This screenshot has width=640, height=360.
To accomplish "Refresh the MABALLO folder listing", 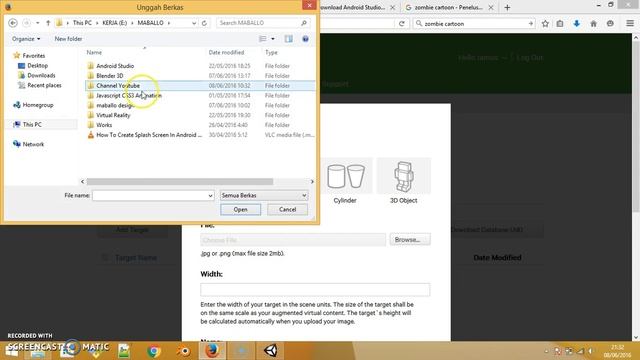I will point(204,23).
